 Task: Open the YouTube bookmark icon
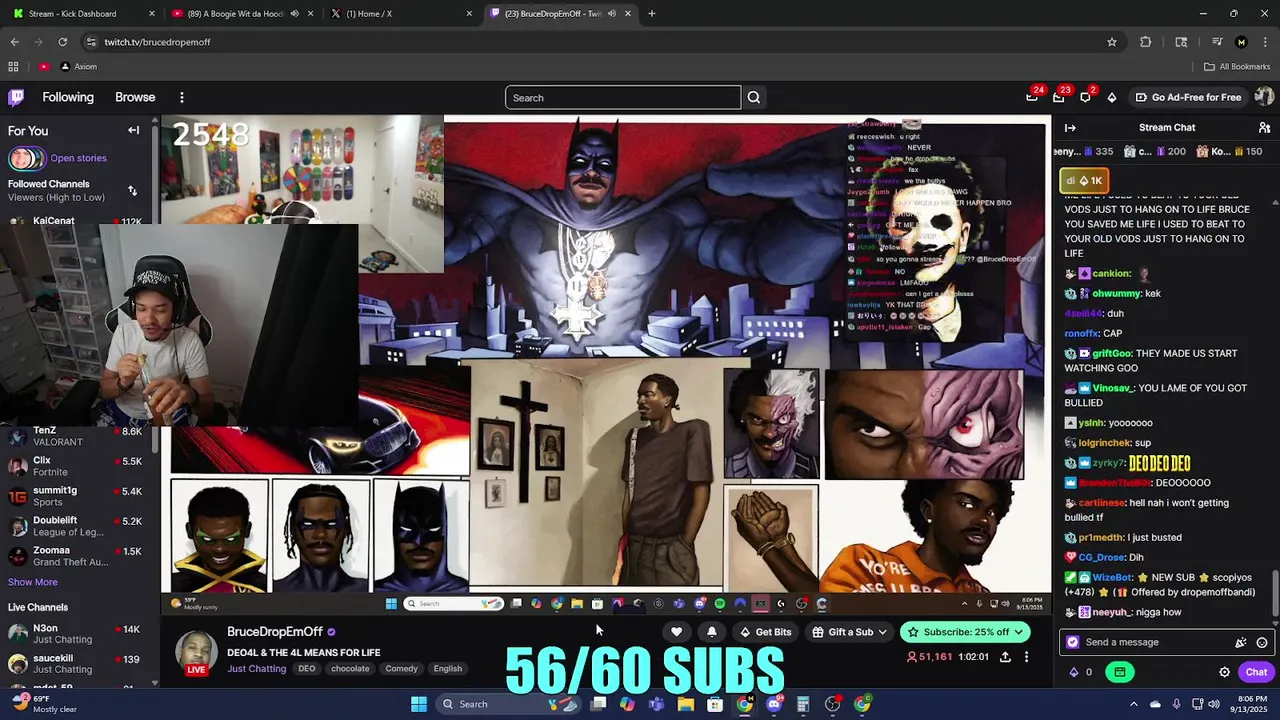[x=44, y=67]
